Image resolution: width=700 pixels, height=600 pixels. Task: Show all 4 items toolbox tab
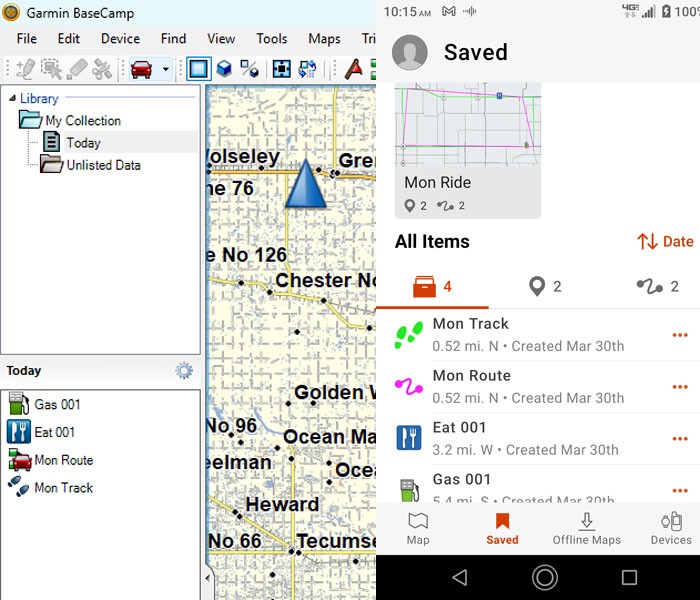(x=432, y=287)
